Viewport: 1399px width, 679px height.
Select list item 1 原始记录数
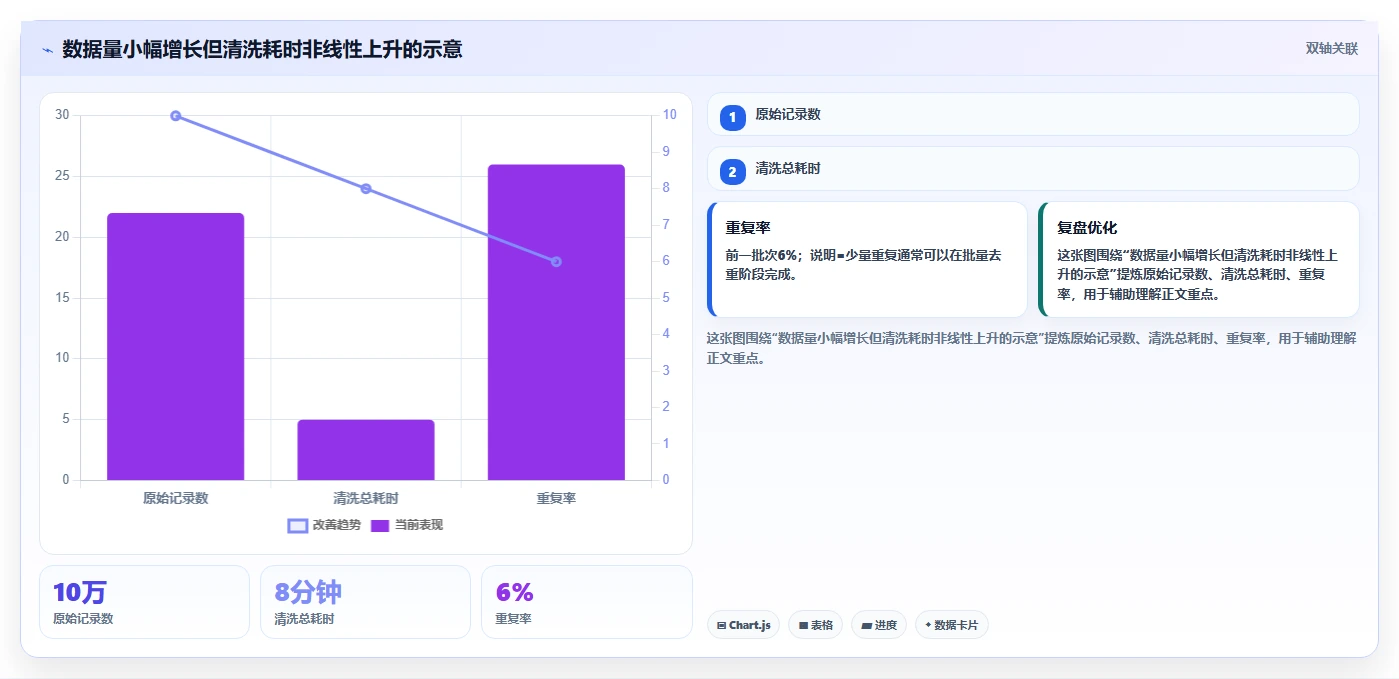[1033, 114]
